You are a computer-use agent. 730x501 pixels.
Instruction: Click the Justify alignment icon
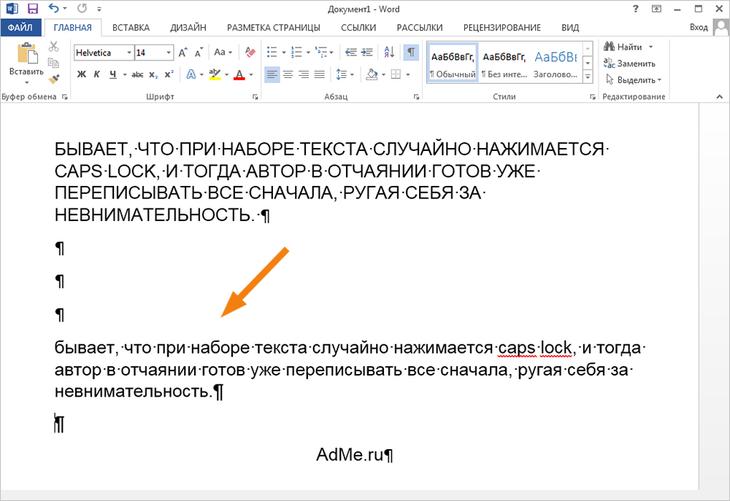[x=319, y=74]
